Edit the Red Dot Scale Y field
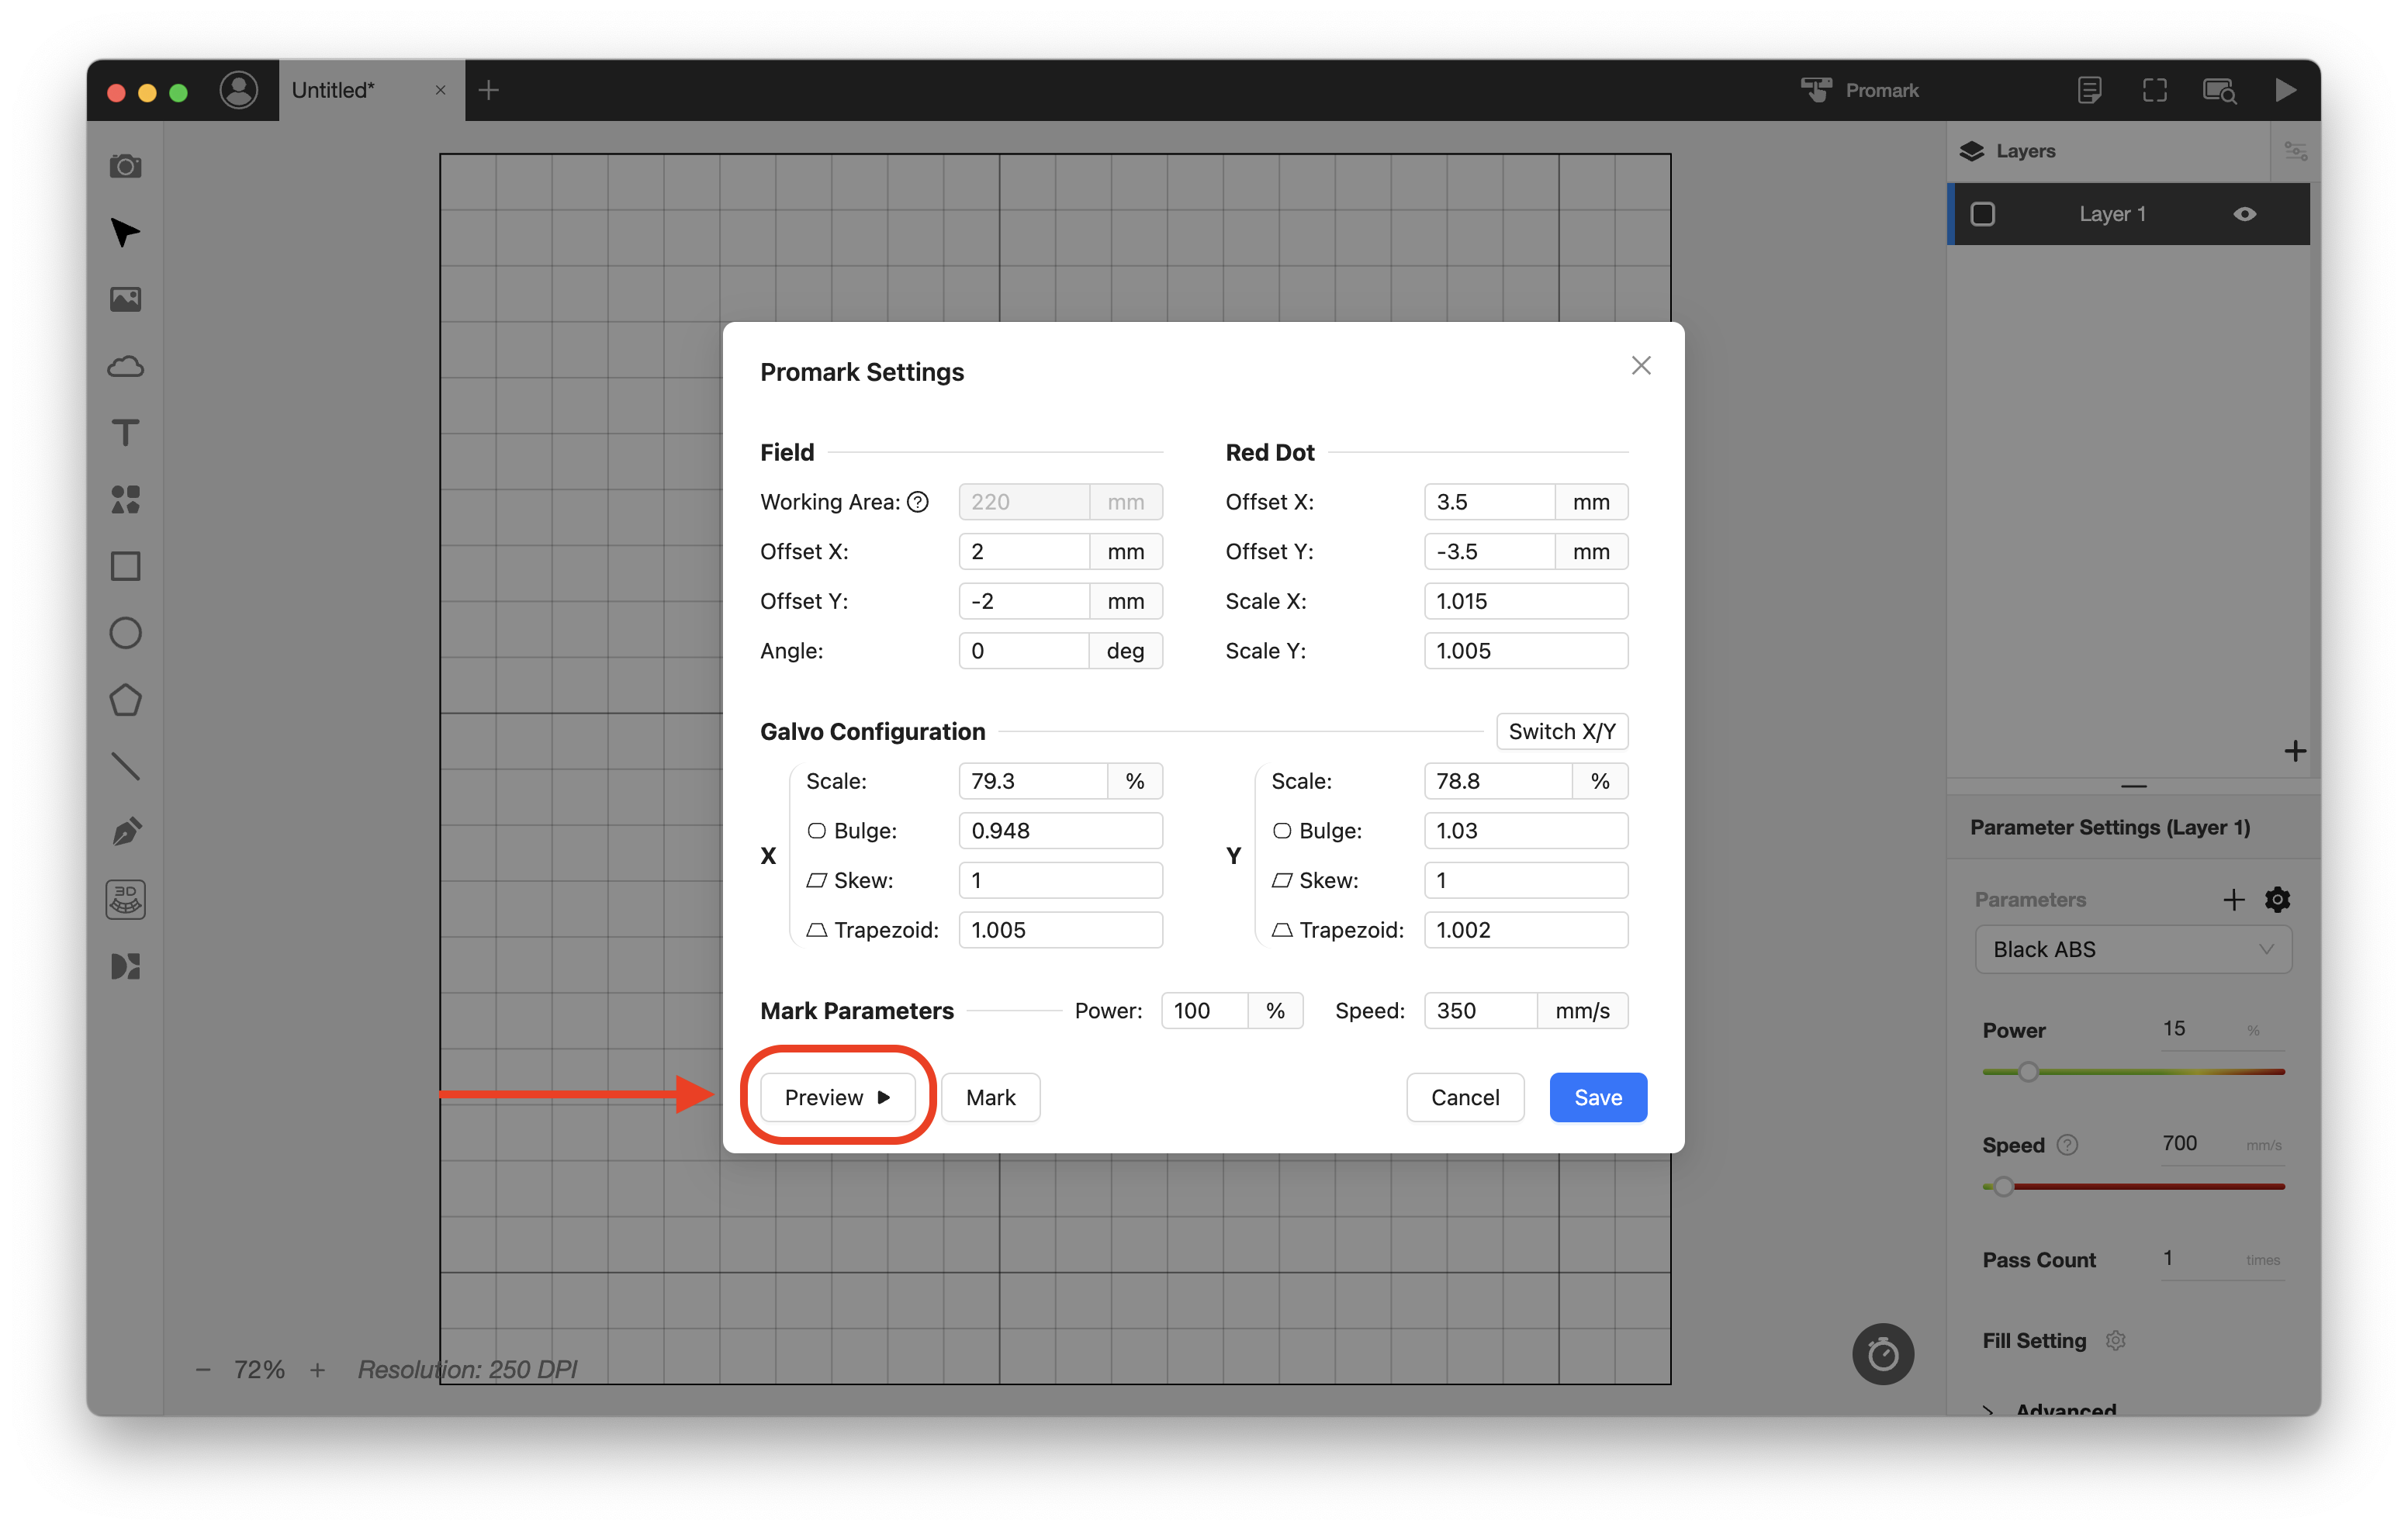This screenshot has width=2408, height=1531. 1526,651
